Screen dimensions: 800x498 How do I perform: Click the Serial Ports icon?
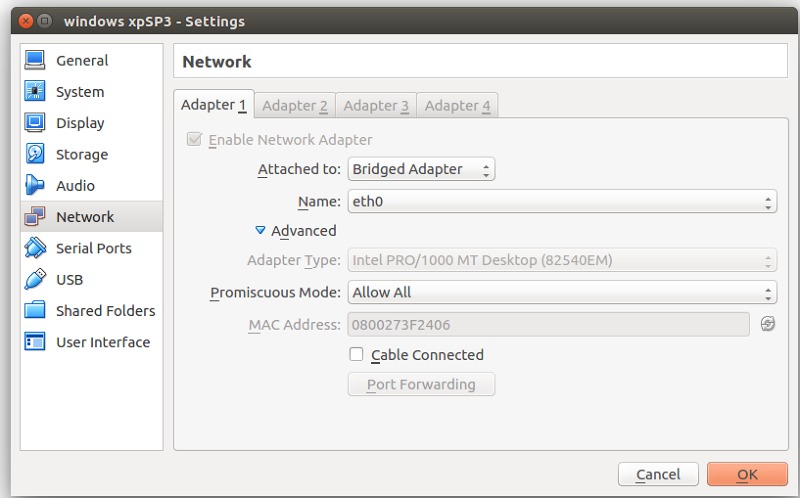pyautogui.click(x=35, y=248)
